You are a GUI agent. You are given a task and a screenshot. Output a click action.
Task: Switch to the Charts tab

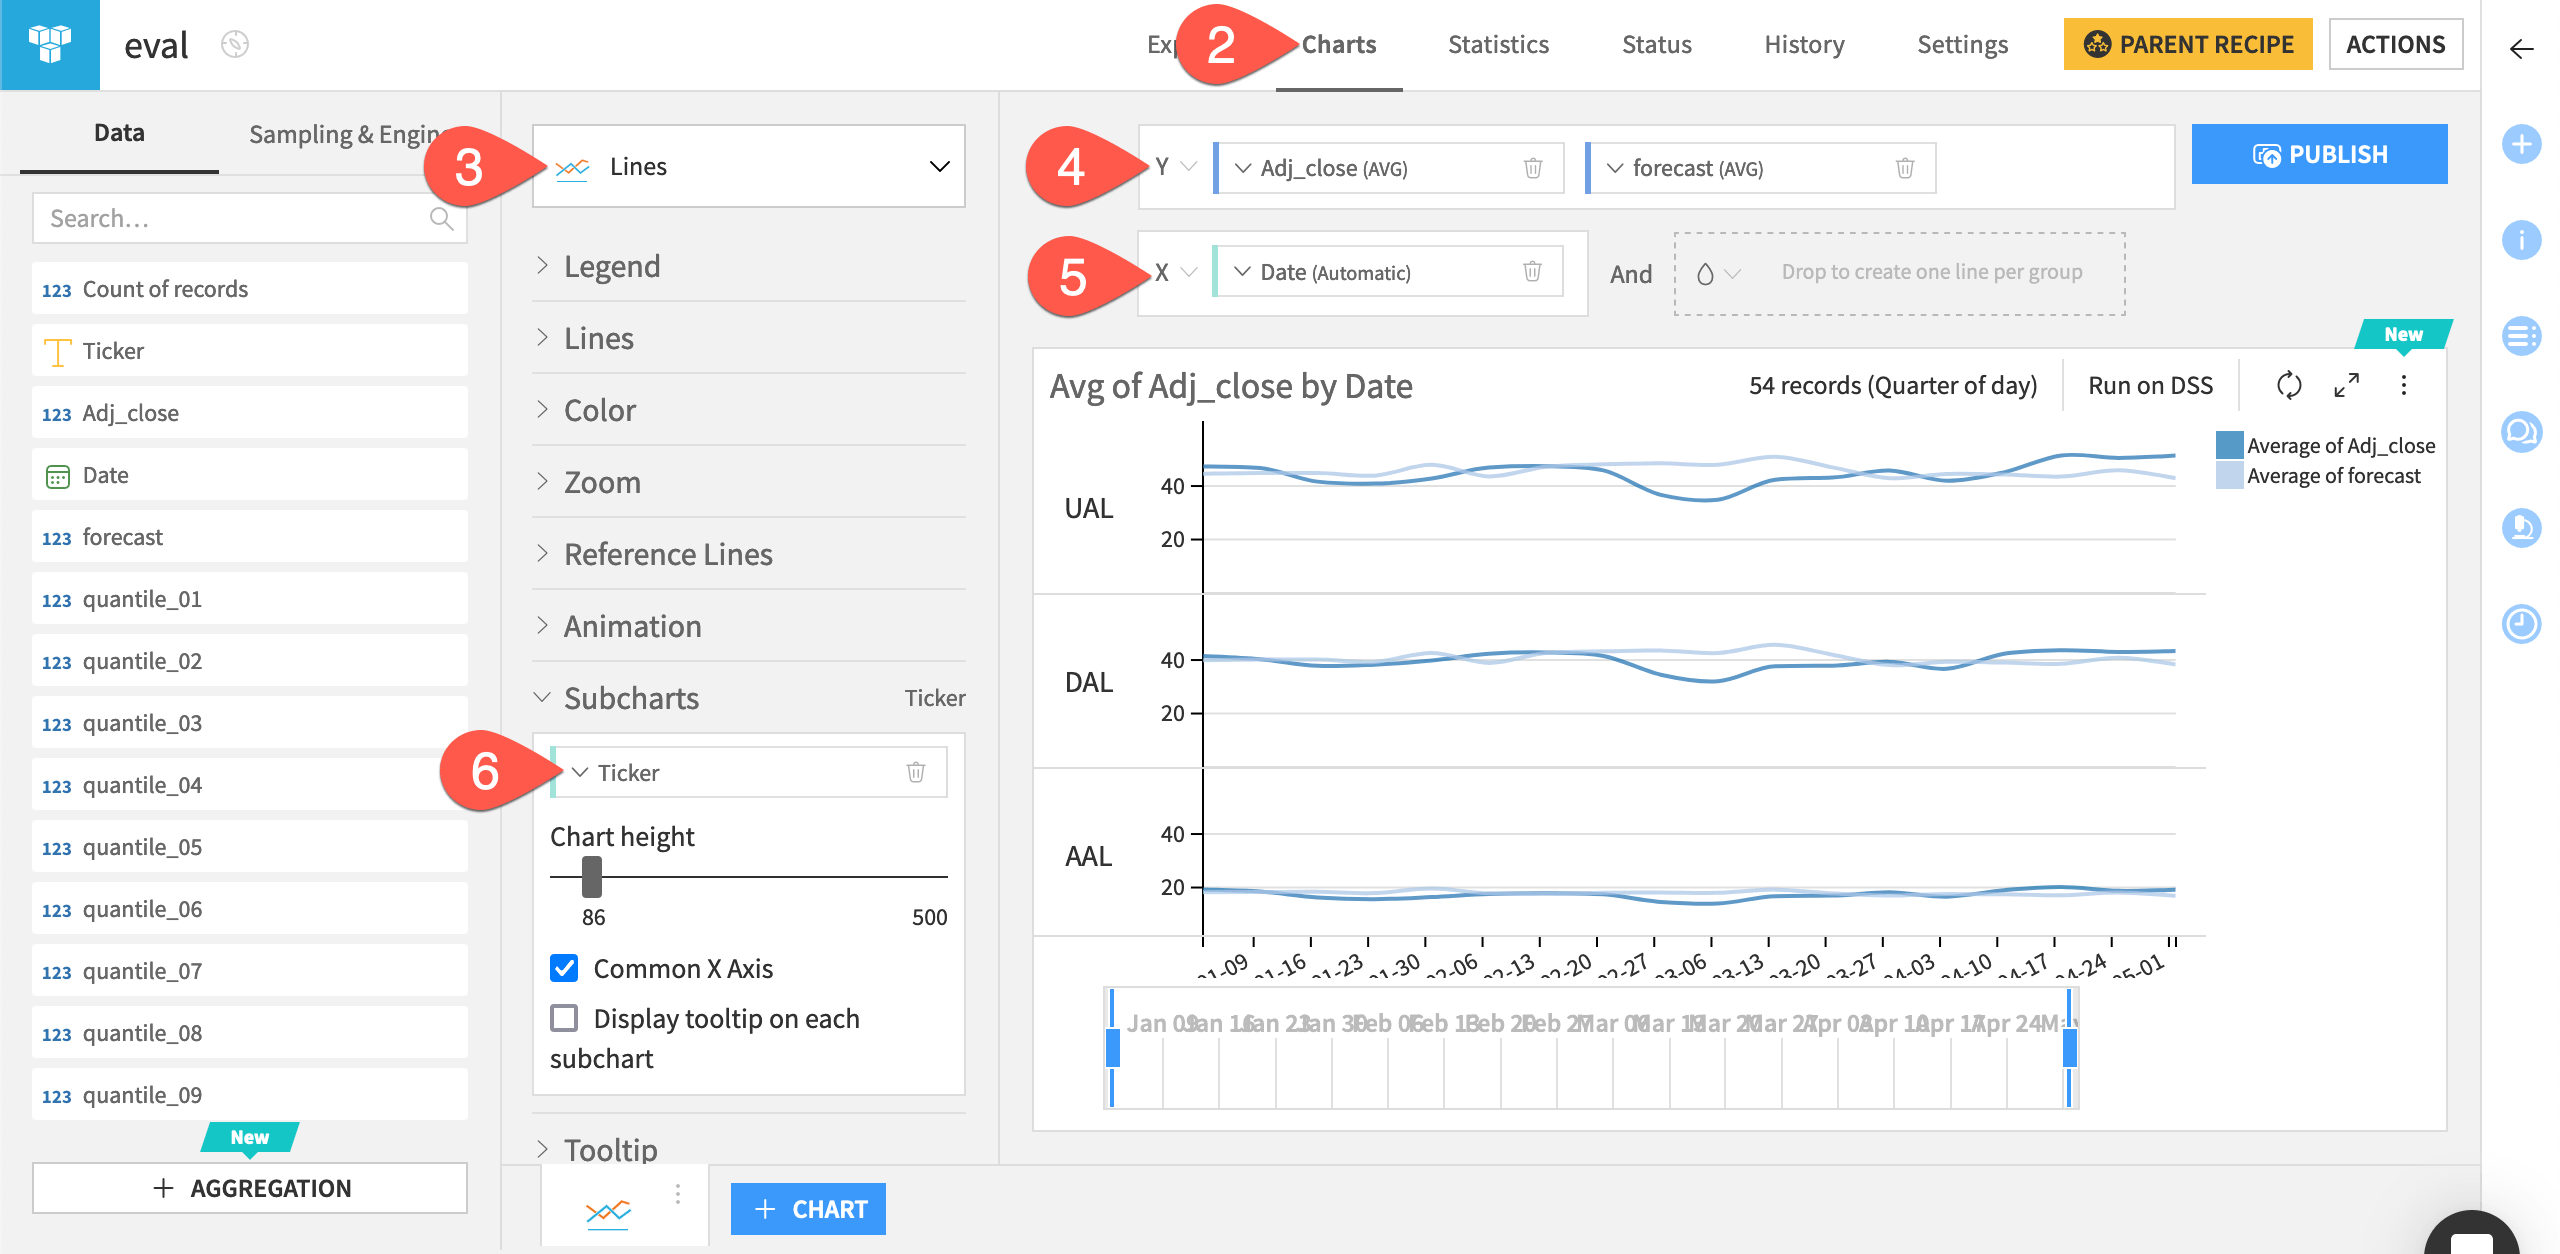pyautogui.click(x=1339, y=44)
